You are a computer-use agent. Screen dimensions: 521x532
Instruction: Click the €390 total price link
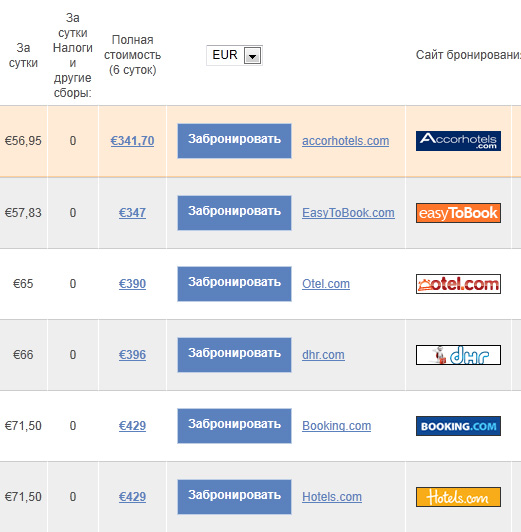pyautogui.click(x=132, y=284)
